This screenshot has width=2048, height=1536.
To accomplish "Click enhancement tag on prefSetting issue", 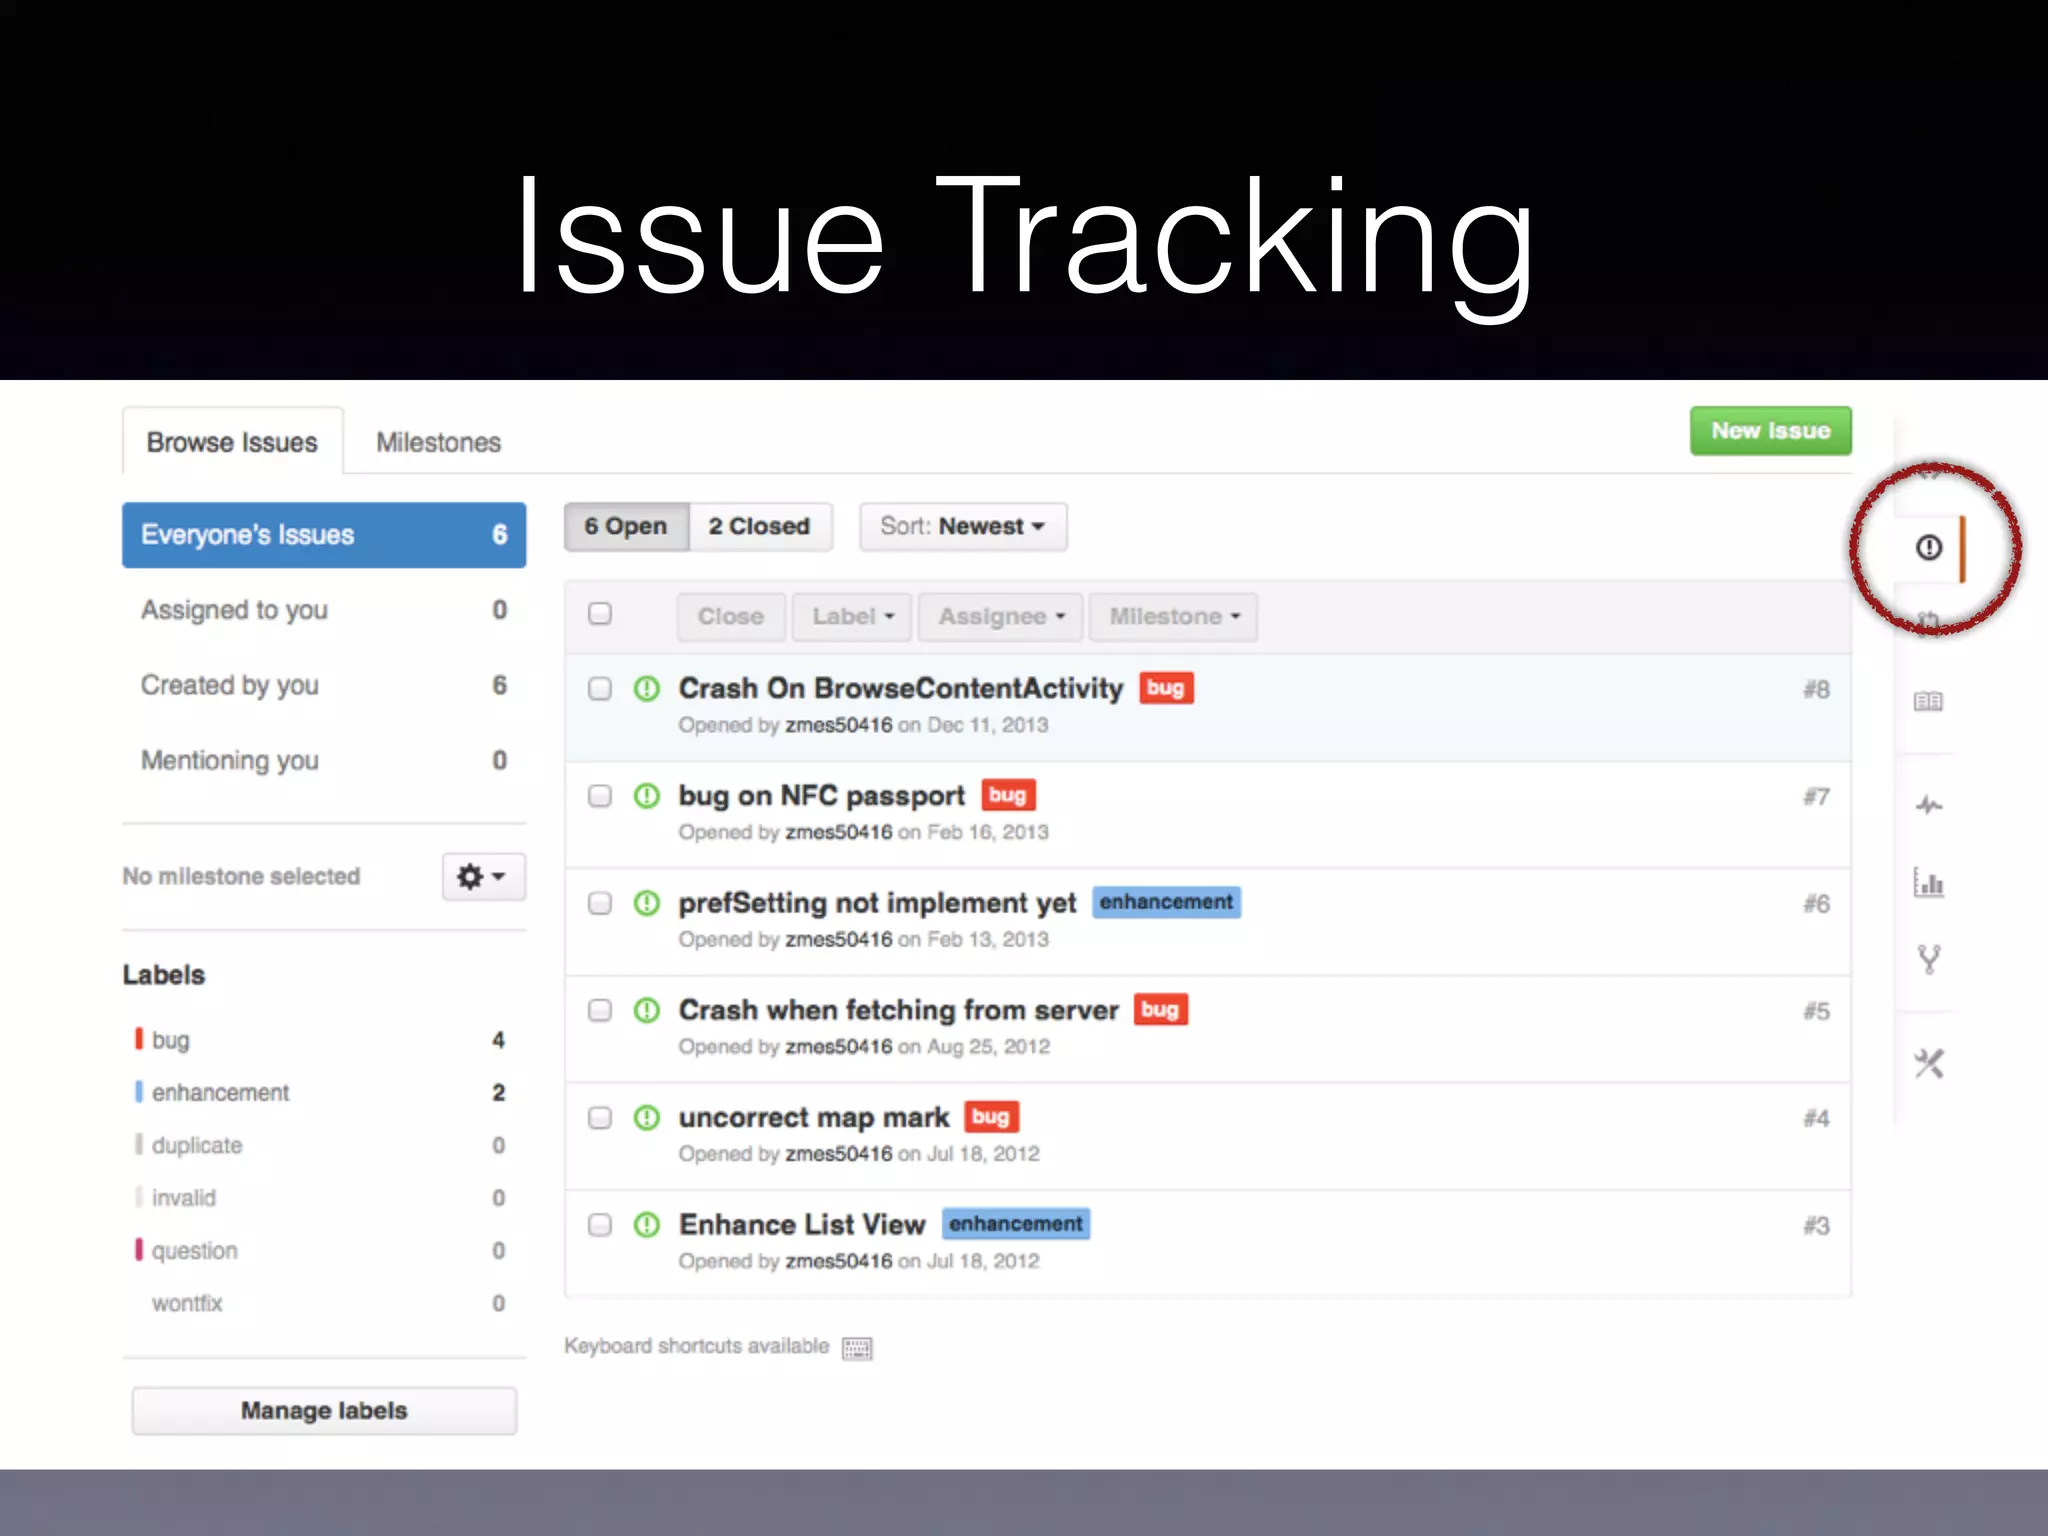I will [1166, 902].
